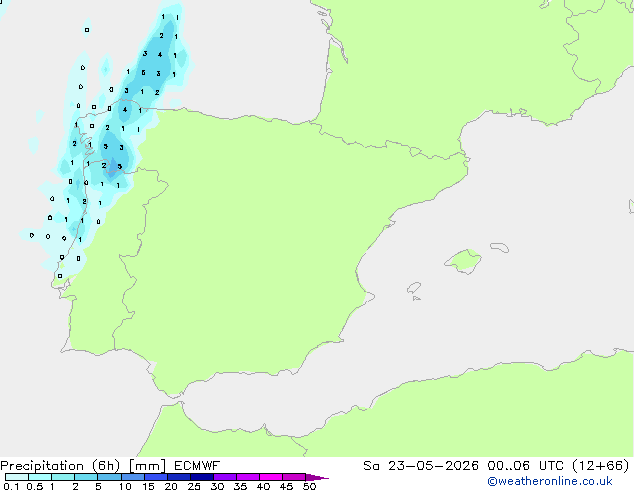This screenshot has width=634, height=490.
Task: Open the weatheronline.co.uk link
Action: click(x=550, y=481)
